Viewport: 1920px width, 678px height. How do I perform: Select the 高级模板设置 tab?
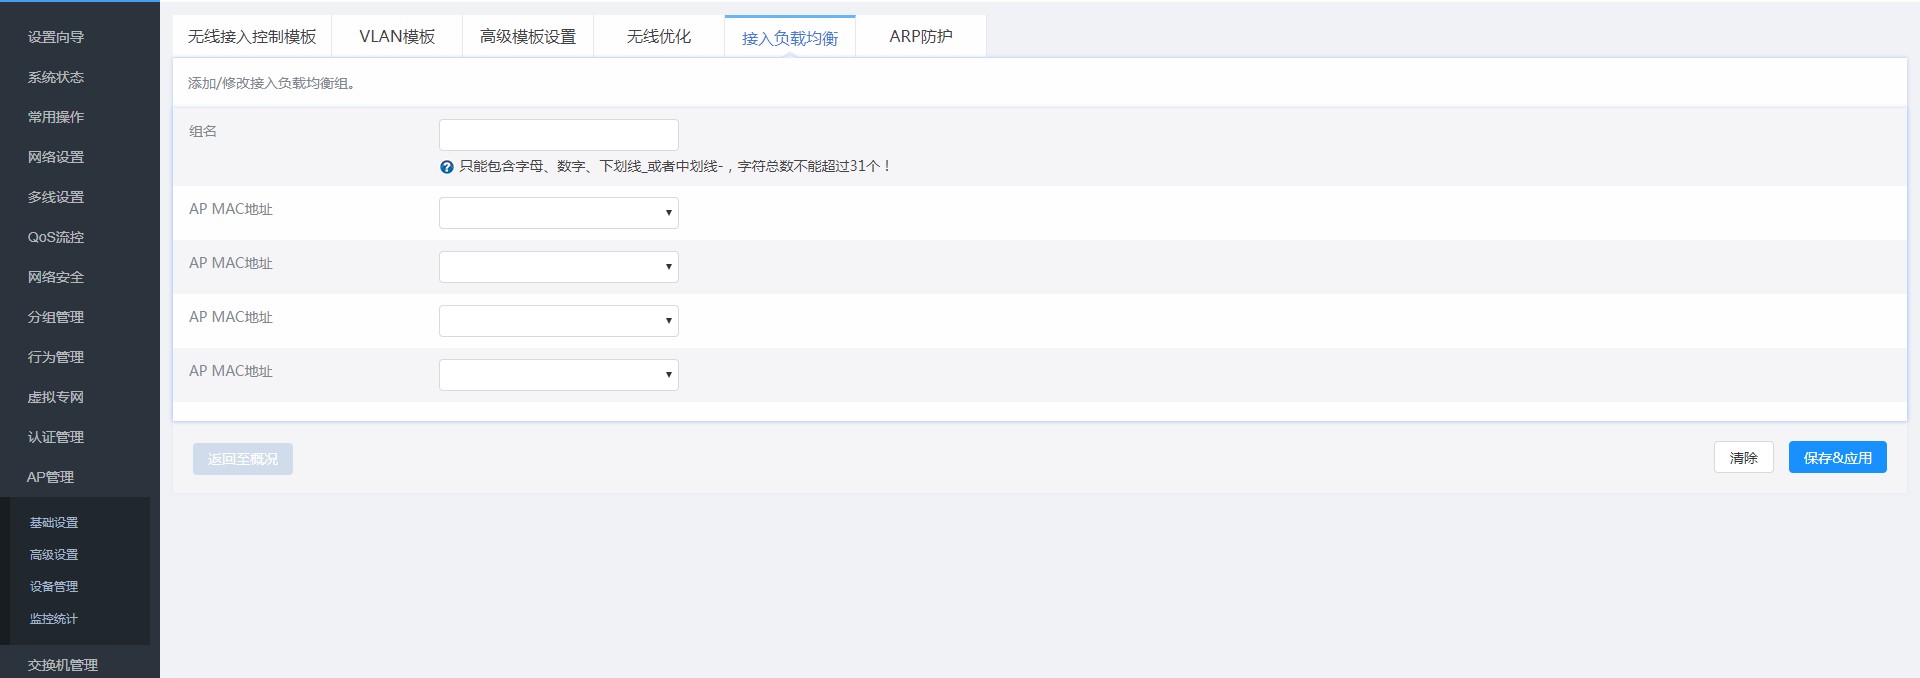tap(528, 37)
